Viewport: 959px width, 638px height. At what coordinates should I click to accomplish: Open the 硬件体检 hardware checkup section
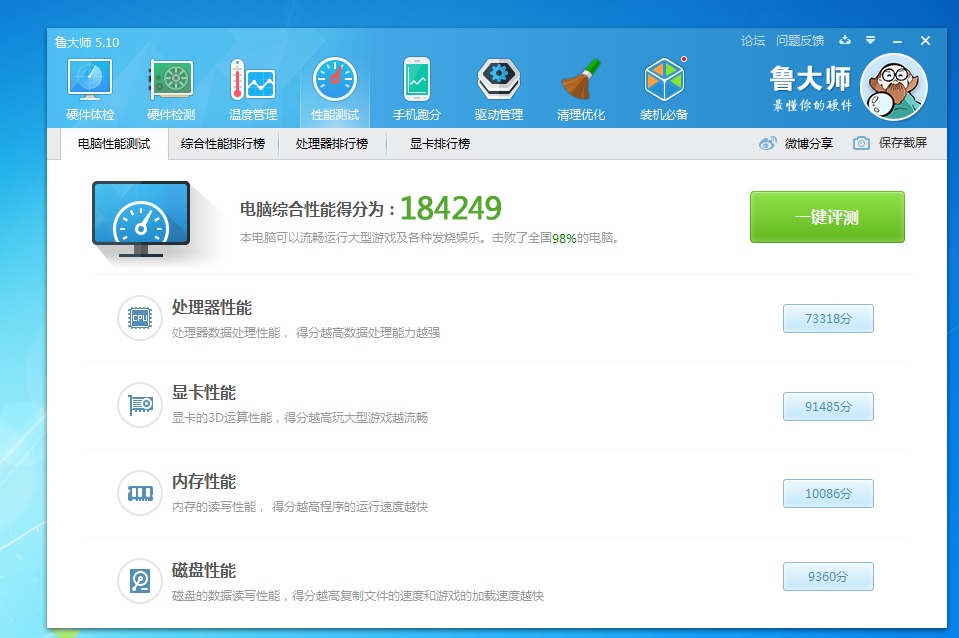coord(90,89)
